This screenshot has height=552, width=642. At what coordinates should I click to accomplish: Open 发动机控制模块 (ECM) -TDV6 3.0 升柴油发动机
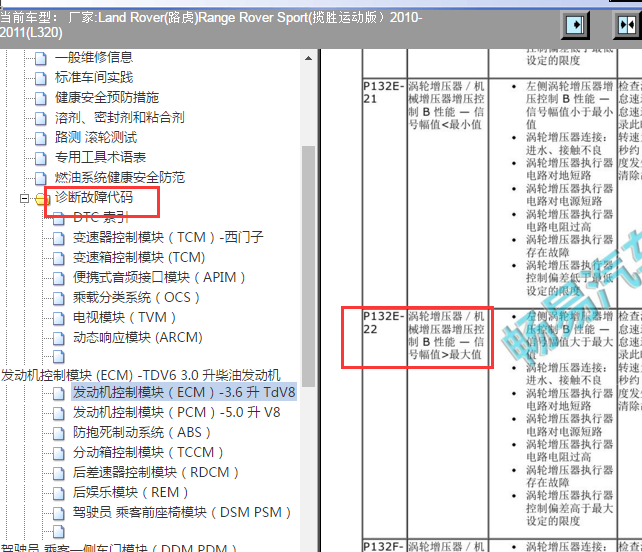(x=141, y=375)
